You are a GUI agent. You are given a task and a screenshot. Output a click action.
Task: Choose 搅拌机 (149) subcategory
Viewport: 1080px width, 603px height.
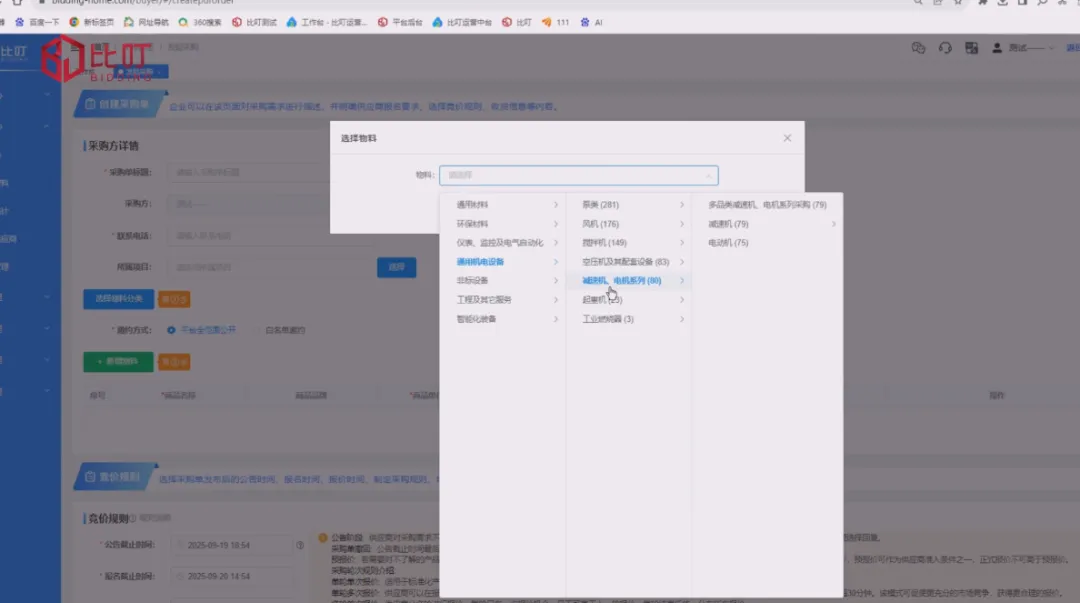604,243
